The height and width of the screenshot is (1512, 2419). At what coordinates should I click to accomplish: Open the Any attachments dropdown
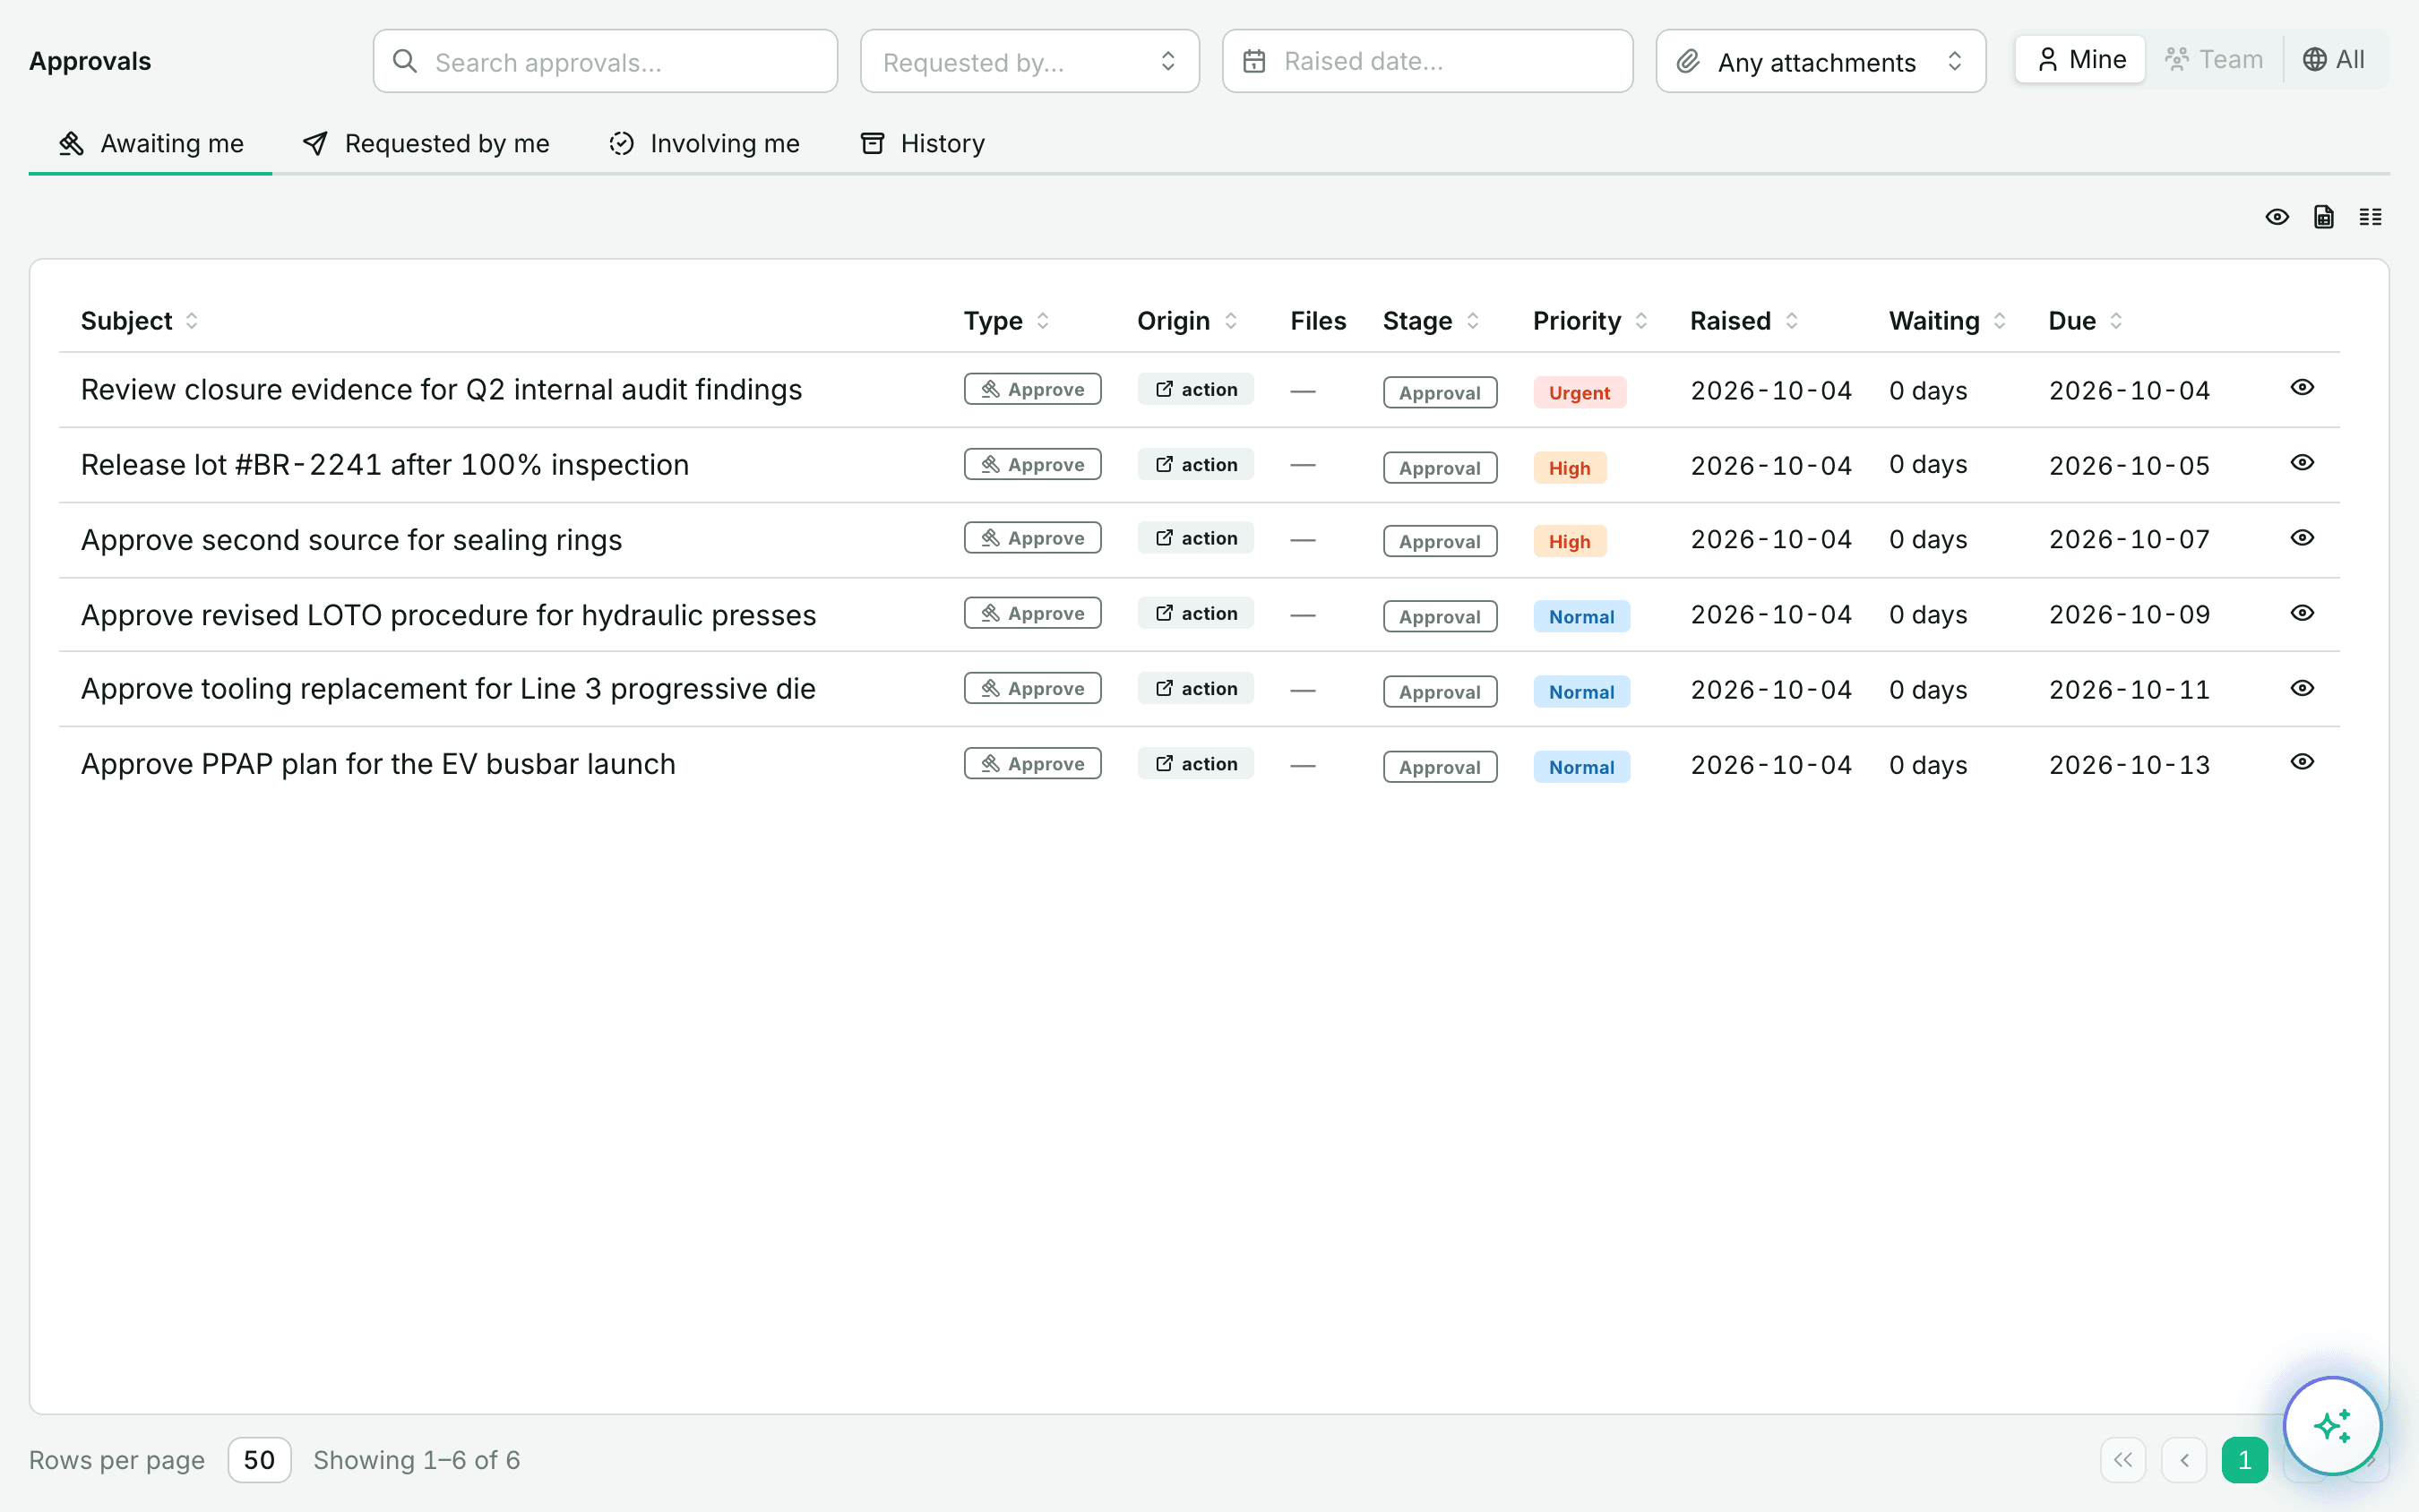coord(1820,61)
